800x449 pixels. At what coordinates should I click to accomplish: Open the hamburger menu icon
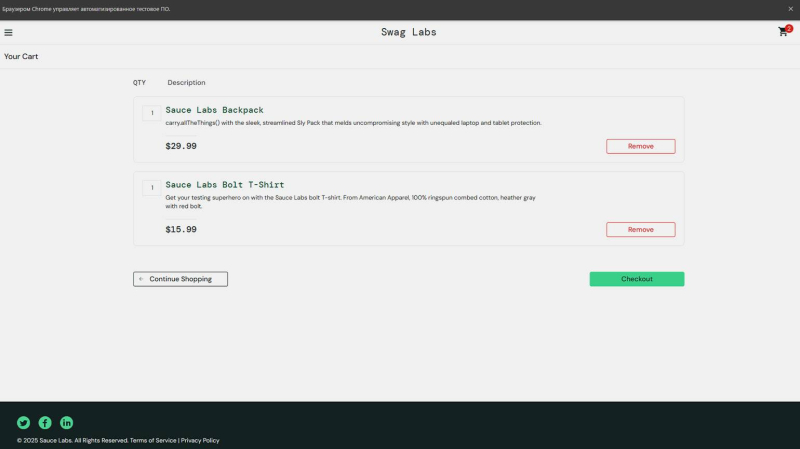point(8,33)
